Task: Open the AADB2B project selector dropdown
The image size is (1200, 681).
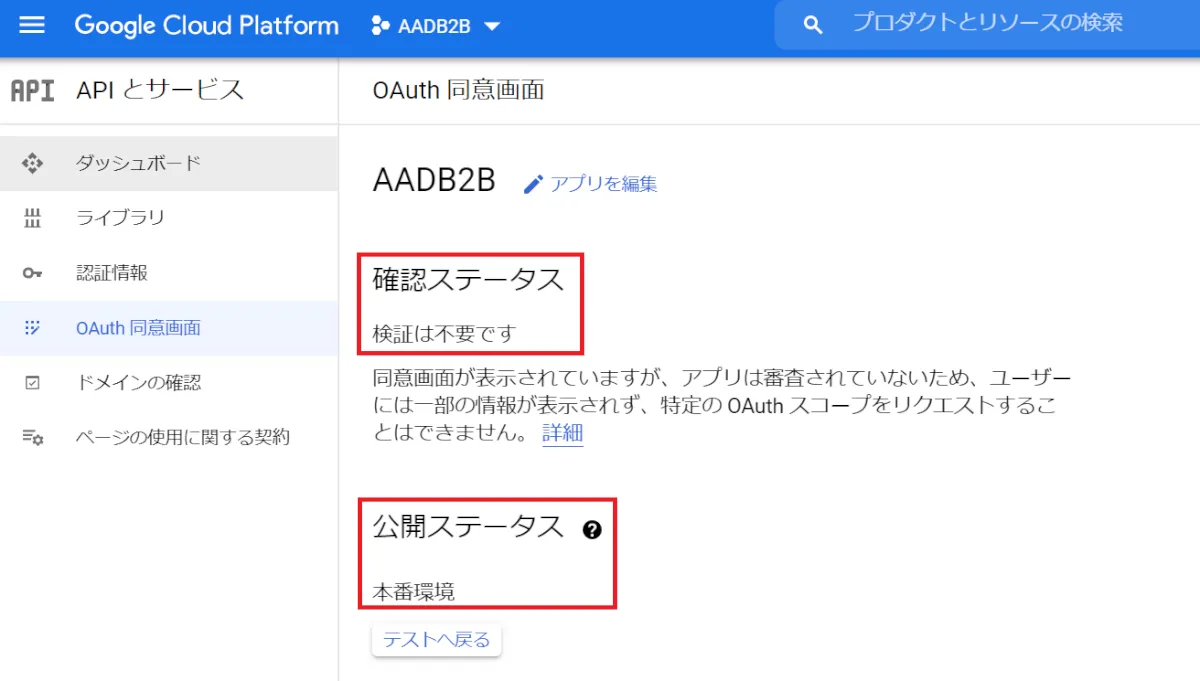Action: [x=435, y=27]
